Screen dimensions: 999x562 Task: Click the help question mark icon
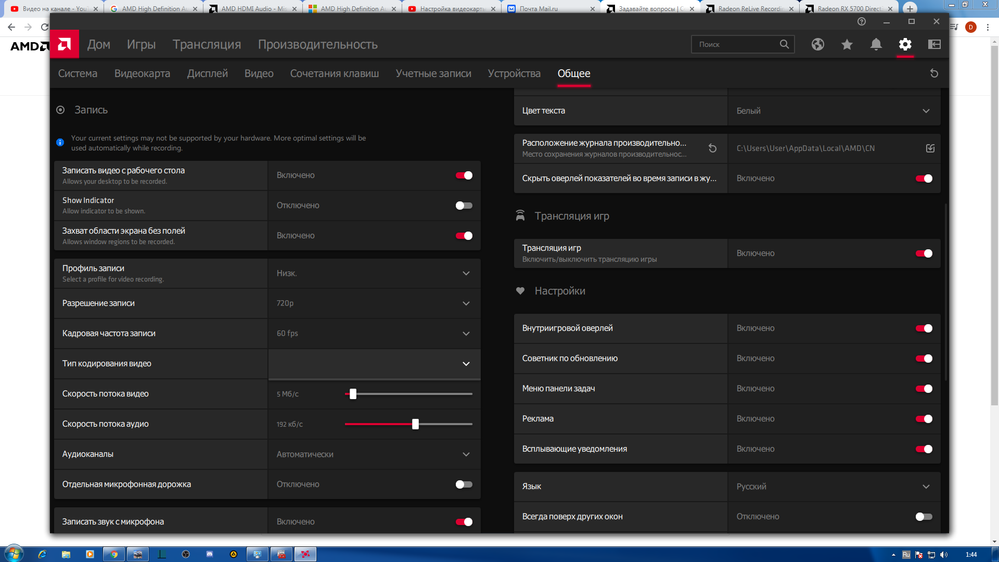[861, 21]
